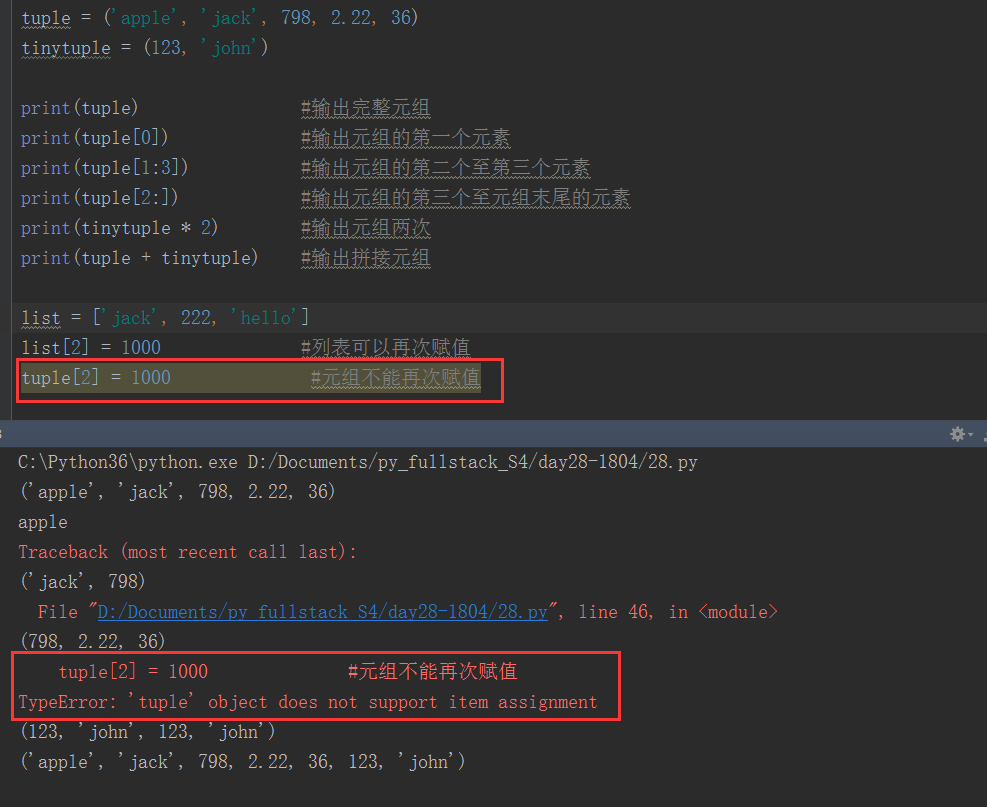Click console command line 'C:\Python36\python.exe'
Image resolution: width=987 pixels, height=807 pixels.
click(x=128, y=462)
